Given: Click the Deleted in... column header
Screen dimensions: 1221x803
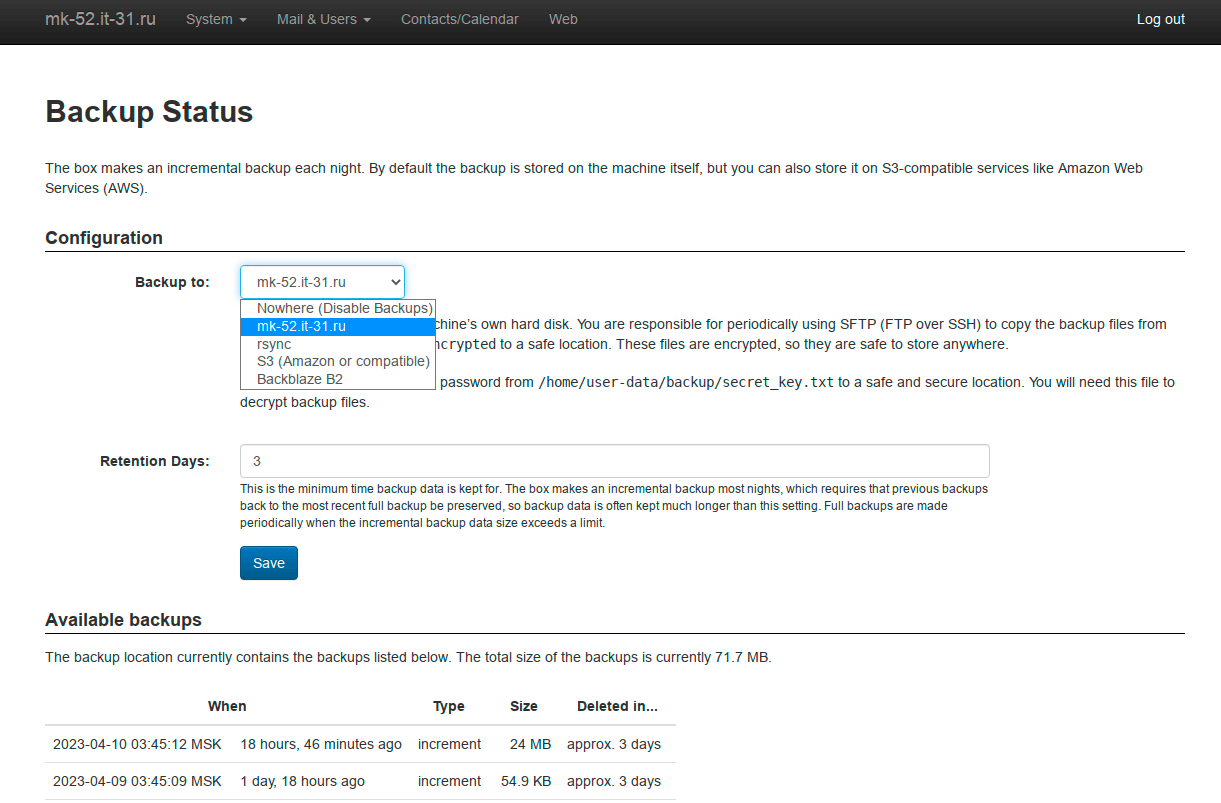Looking at the screenshot, I should pos(617,706).
